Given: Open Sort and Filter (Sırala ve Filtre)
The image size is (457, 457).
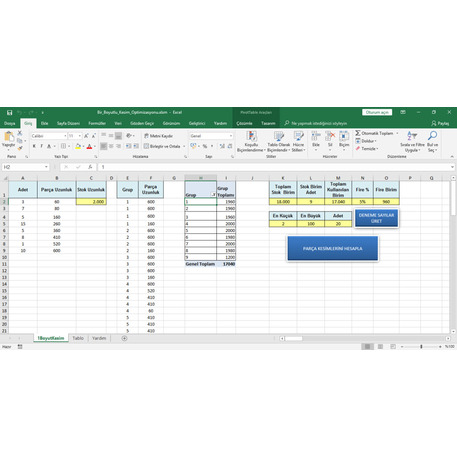Looking at the screenshot, I should coord(412,141).
